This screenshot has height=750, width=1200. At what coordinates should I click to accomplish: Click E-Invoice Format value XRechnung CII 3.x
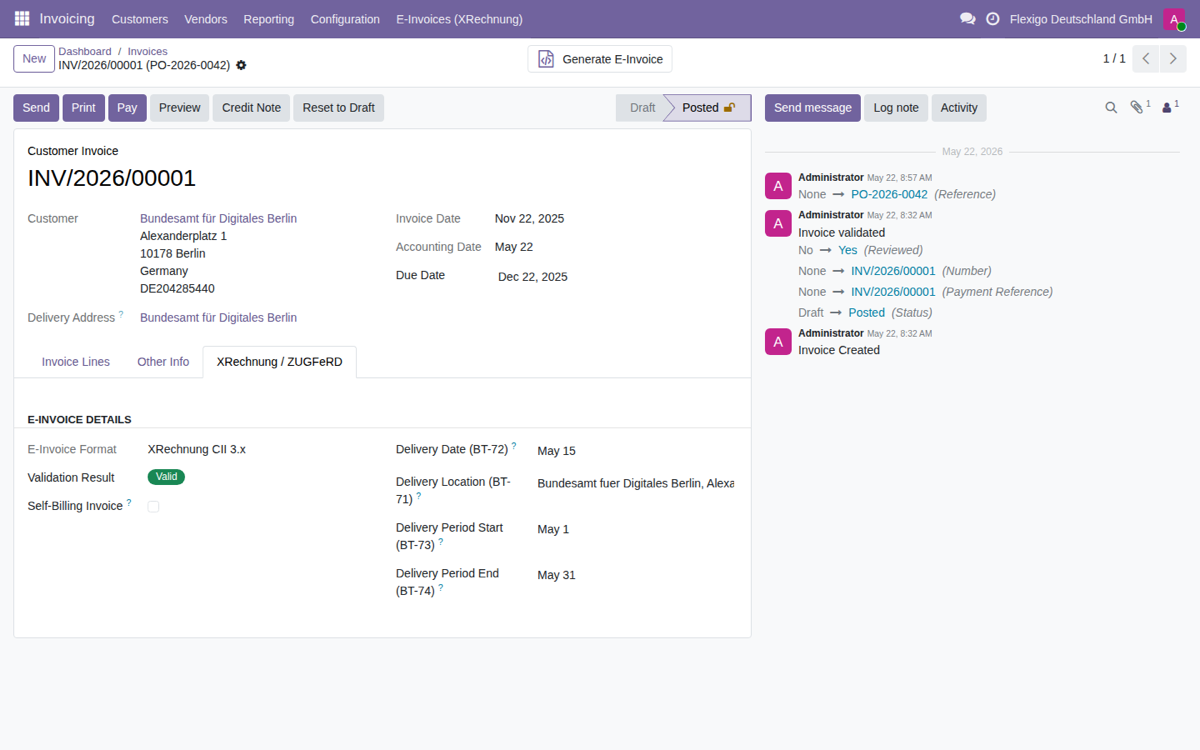tap(197, 449)
